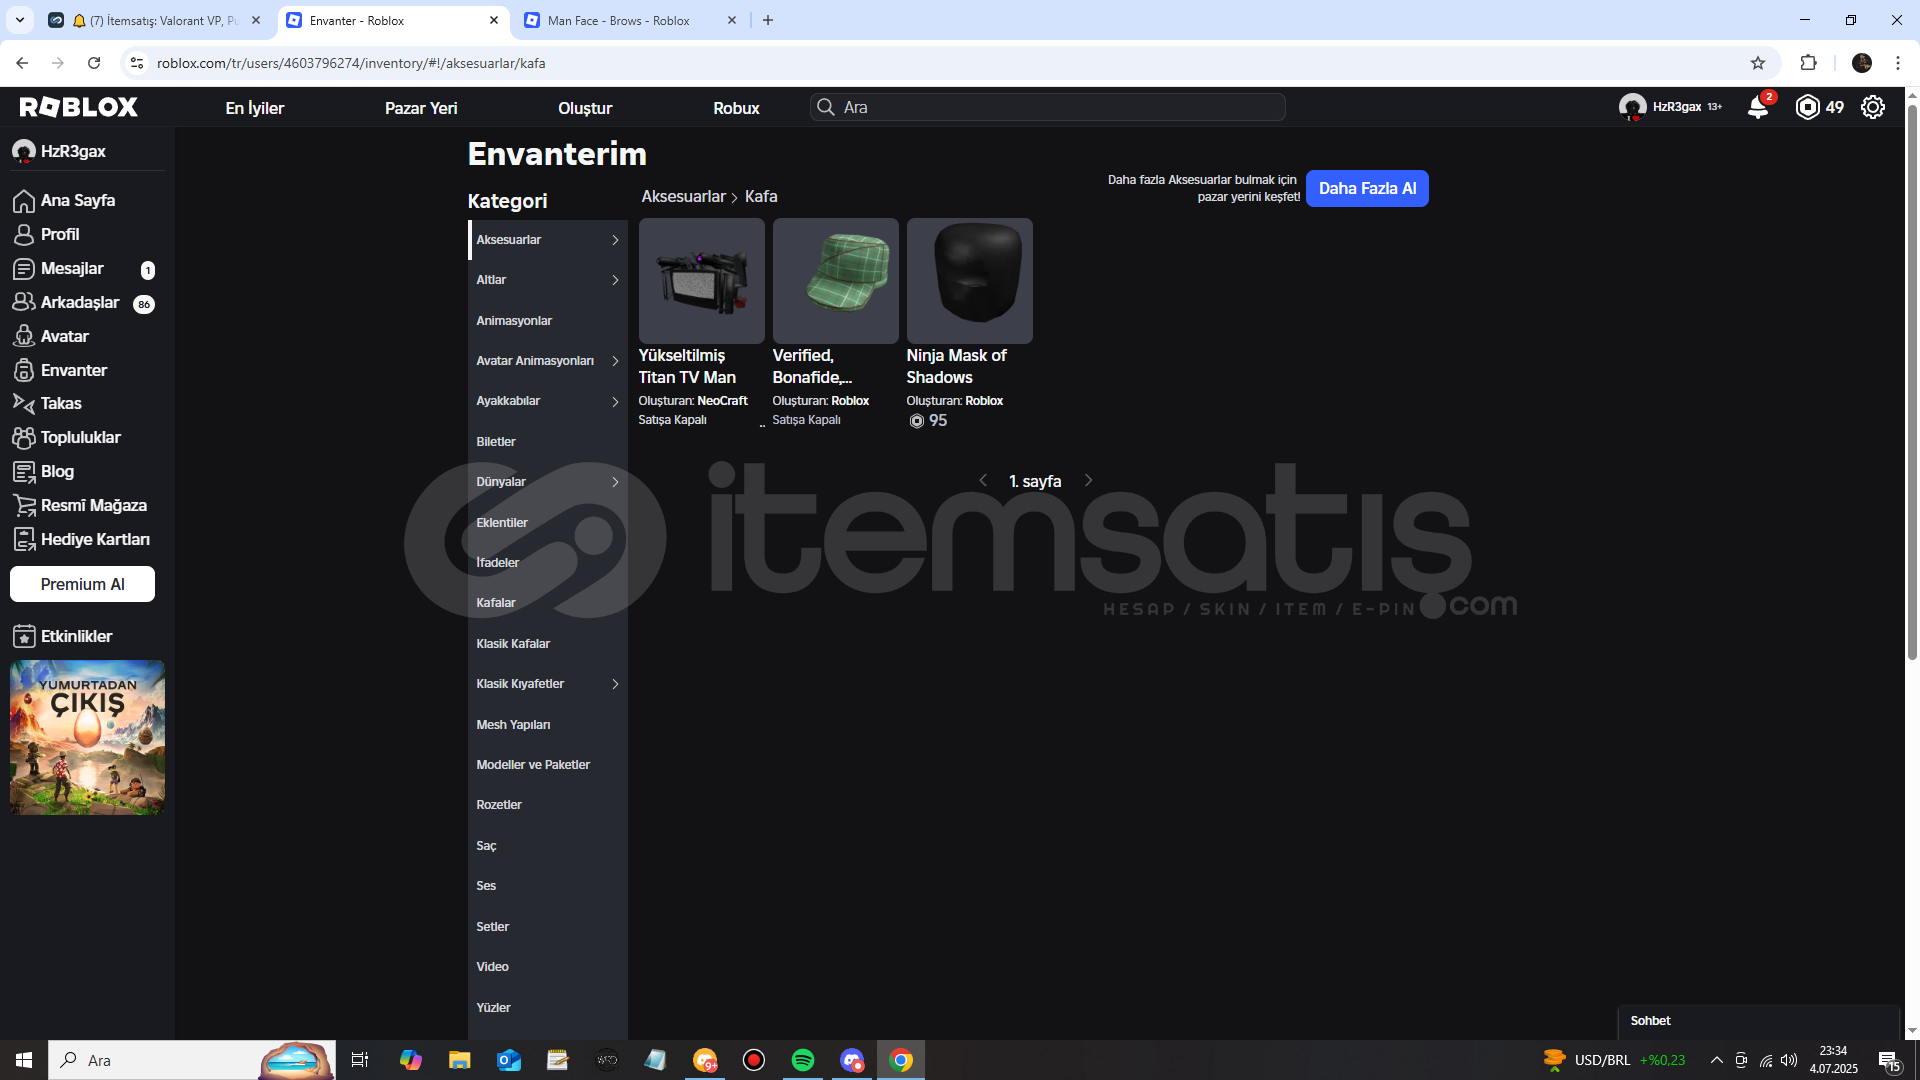
Task: Open notifications bell icon
Action: pyautogui.click(x=1757, y=107)
